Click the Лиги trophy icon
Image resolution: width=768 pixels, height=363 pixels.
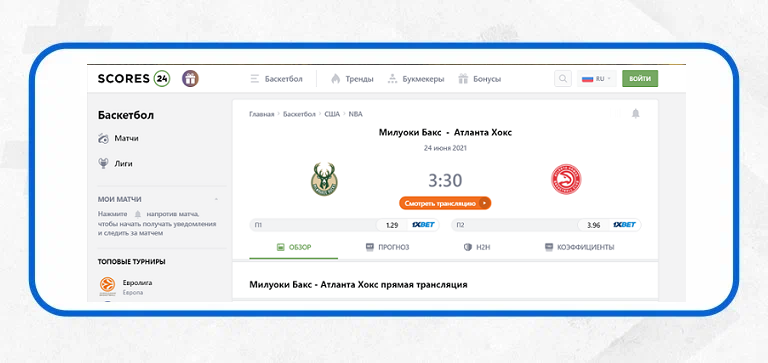pyautogui.click(x=103, y=164)
